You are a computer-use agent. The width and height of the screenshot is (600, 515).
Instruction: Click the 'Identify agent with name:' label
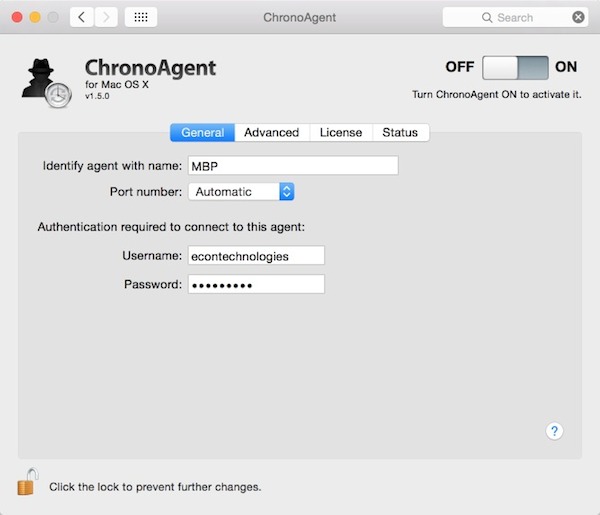(x=112, y=166)
